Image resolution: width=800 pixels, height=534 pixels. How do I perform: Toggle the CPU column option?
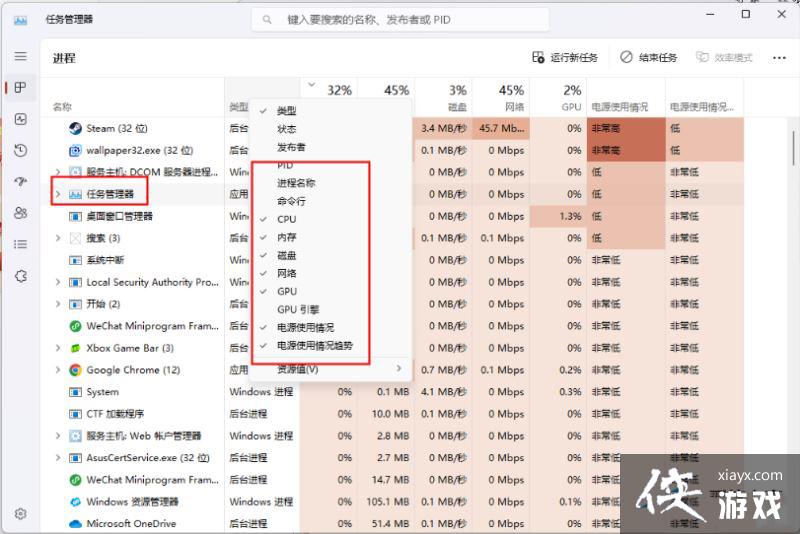tap(330, 219)
